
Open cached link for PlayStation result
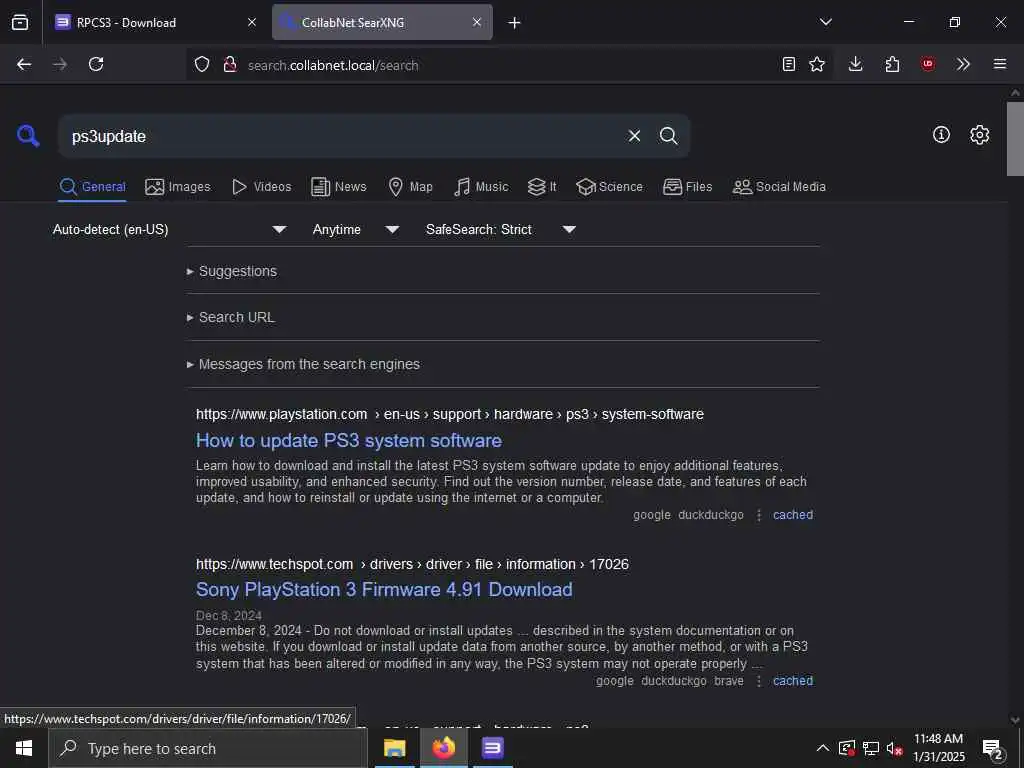click(793, 515)
